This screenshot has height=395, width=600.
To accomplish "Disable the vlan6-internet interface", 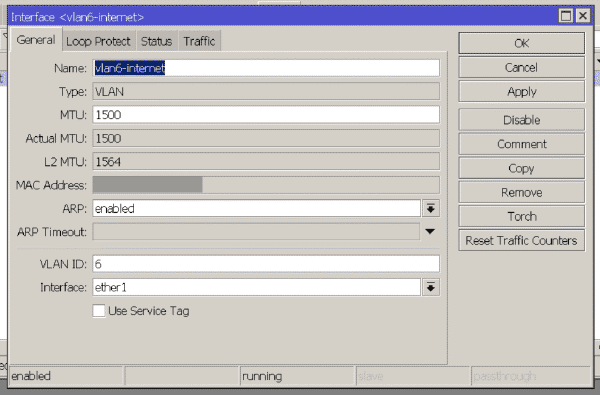I will (522, 120).
